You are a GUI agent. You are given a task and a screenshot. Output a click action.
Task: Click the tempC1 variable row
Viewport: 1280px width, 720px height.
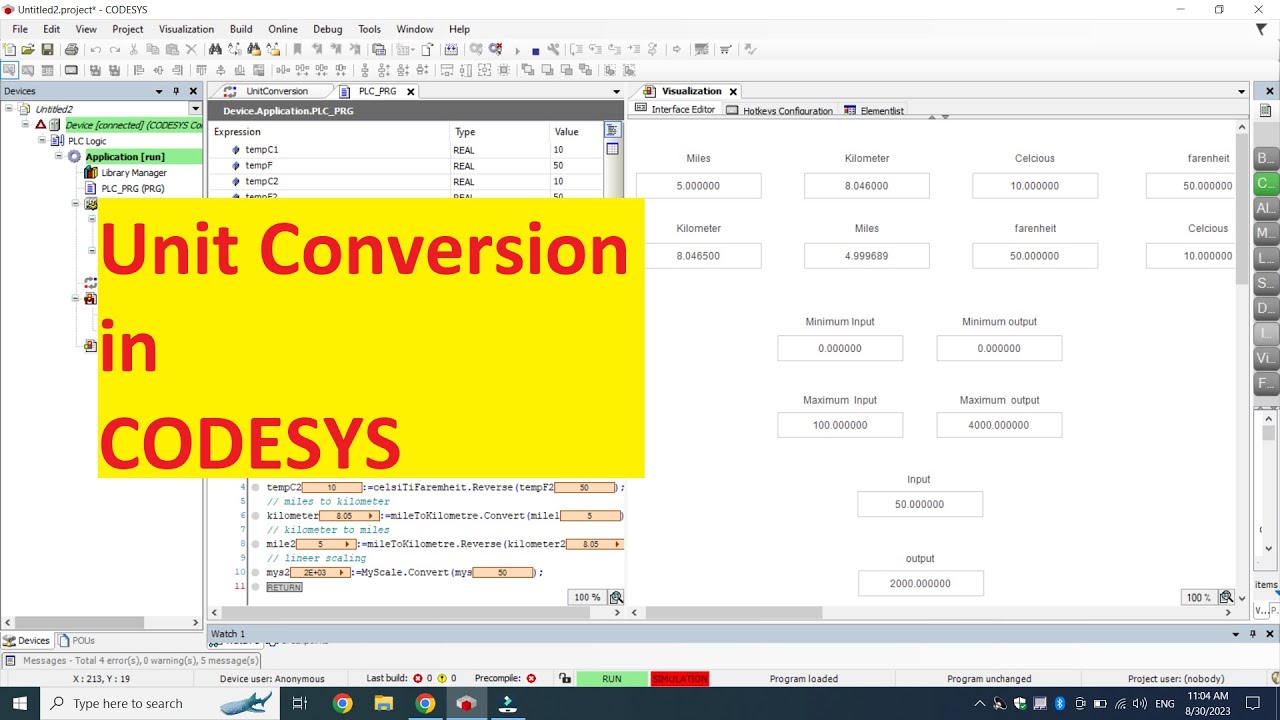pos(405,150)
